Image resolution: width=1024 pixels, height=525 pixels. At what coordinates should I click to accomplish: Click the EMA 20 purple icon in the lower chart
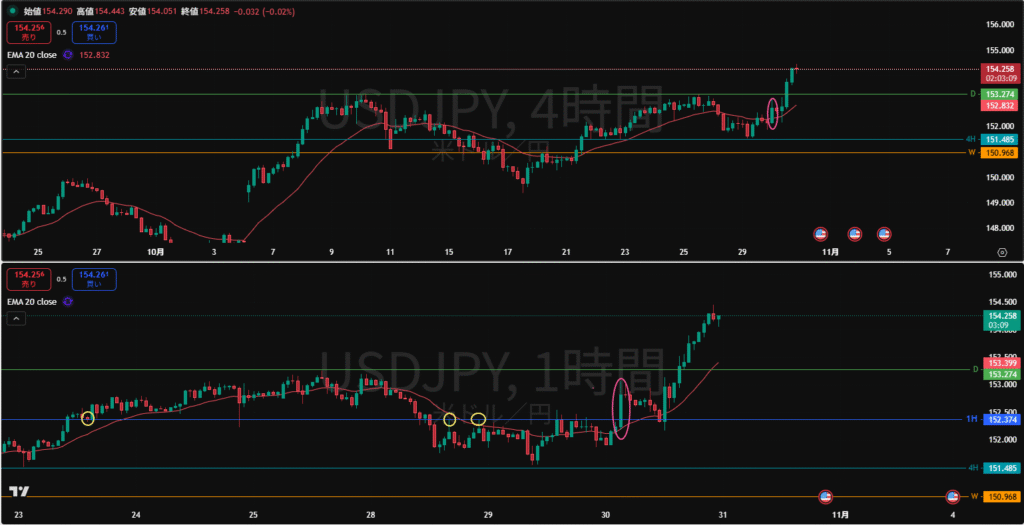point(67,301)
